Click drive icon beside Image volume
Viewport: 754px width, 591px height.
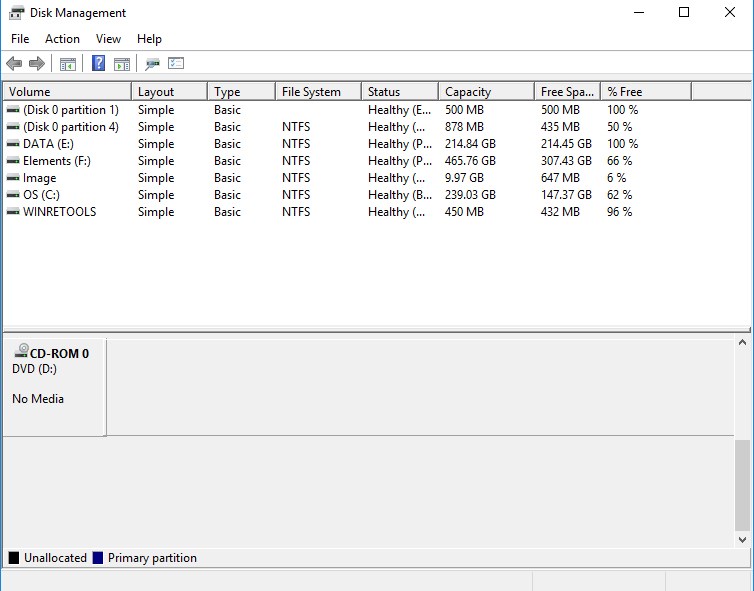tap(13, 178)
